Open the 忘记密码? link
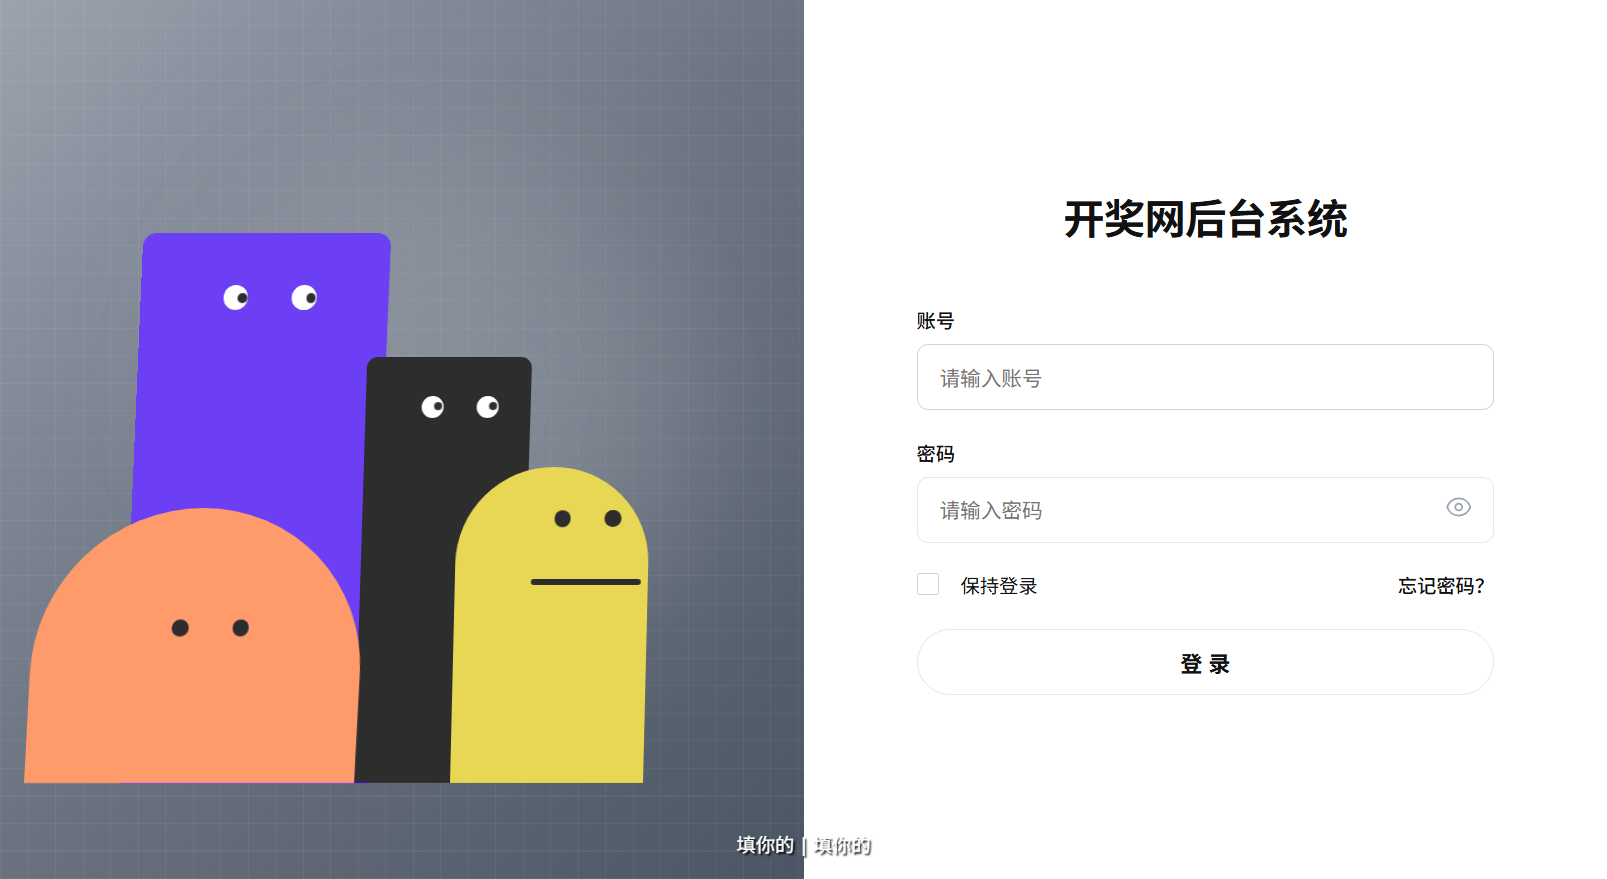This screenshot has height=879, width=1607. (1441, 586)
